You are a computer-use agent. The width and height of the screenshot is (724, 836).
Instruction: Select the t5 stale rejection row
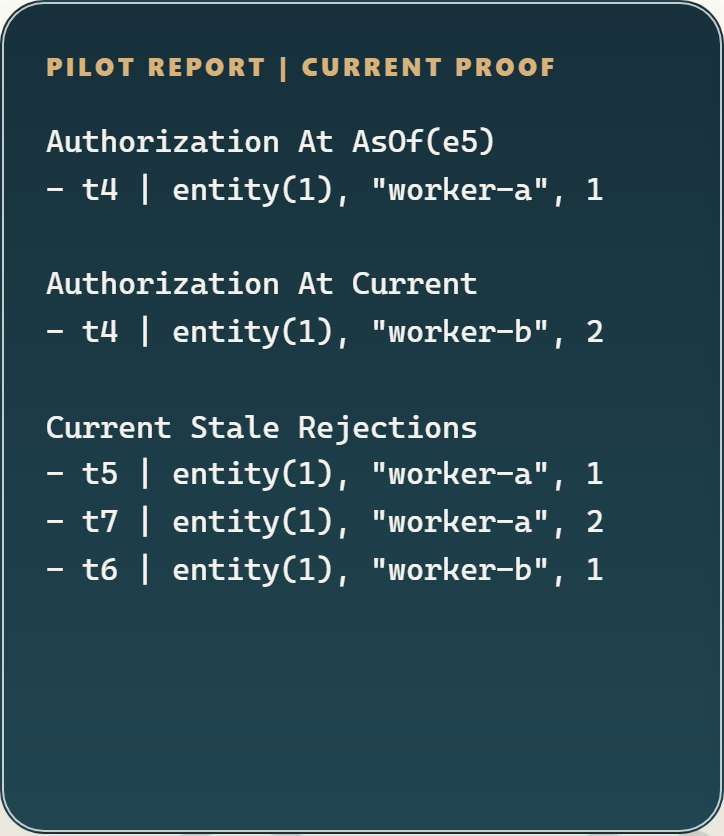click(x=324, y=474)
